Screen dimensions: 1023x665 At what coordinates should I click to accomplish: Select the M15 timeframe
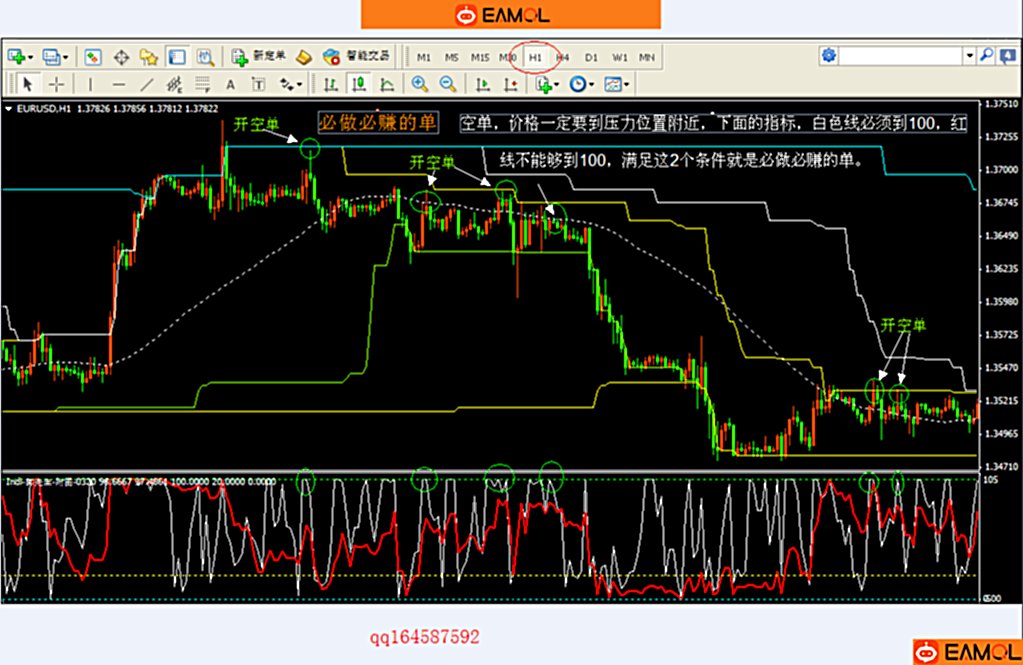[x=480, y=57]
